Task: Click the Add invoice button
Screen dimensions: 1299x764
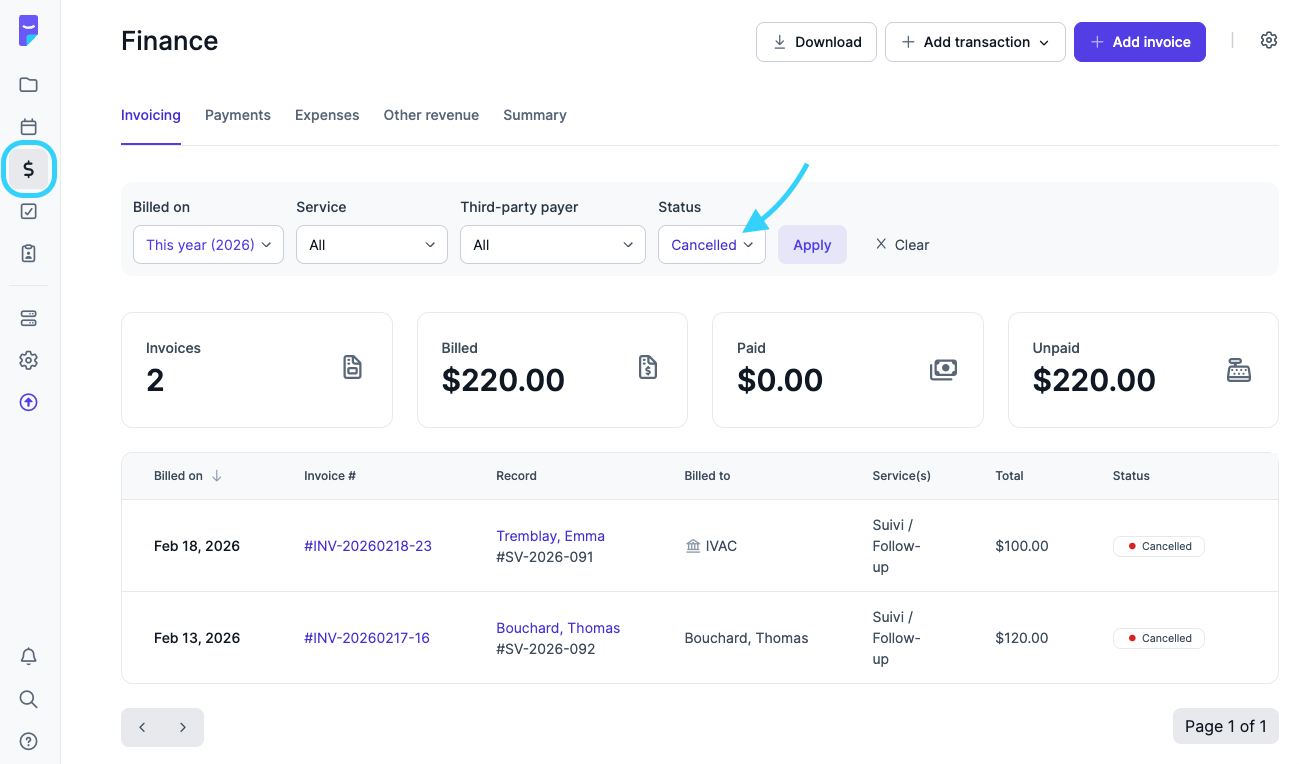Action: click(x=1139, y=42)
